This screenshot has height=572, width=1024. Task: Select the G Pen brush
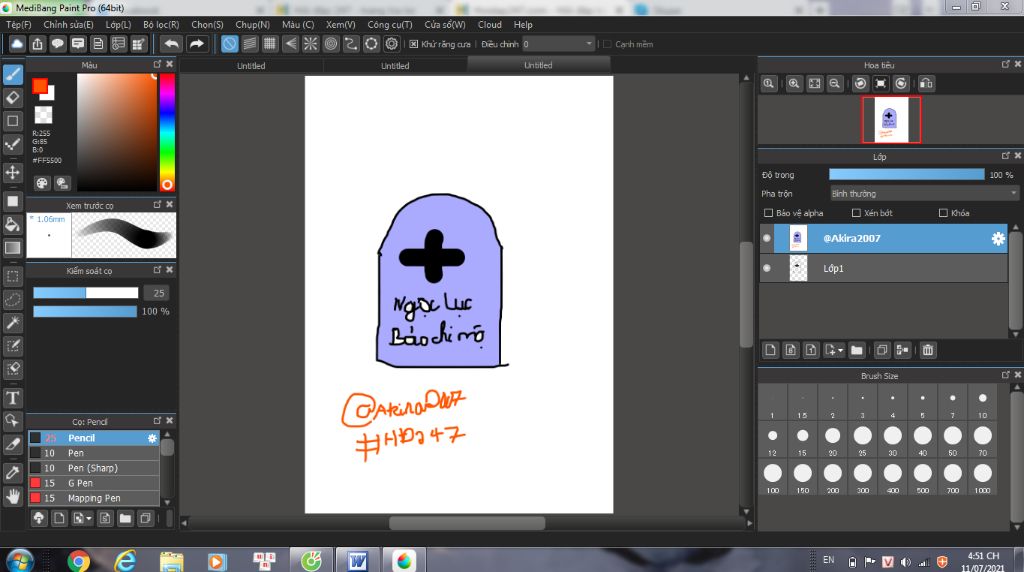[94, 483]
